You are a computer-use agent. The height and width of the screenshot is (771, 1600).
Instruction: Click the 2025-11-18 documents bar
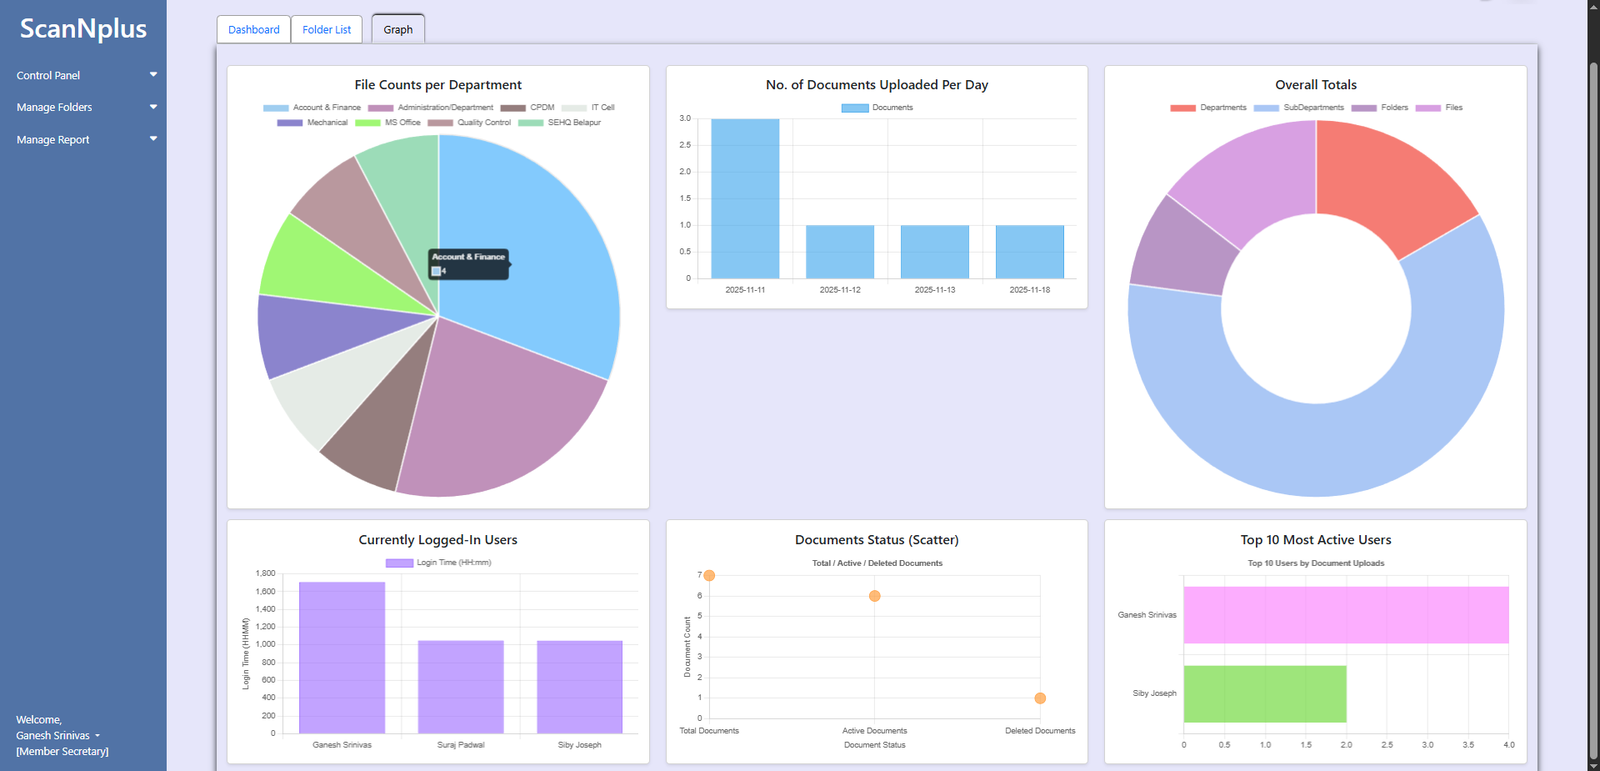coord(1030,252)
